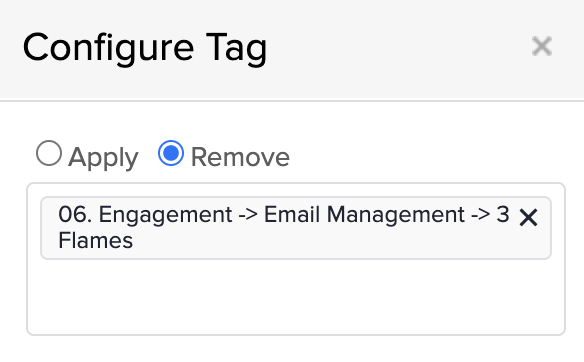Click Email Management text in tag chip
This screenshot has width=584, height=362.
364,215
